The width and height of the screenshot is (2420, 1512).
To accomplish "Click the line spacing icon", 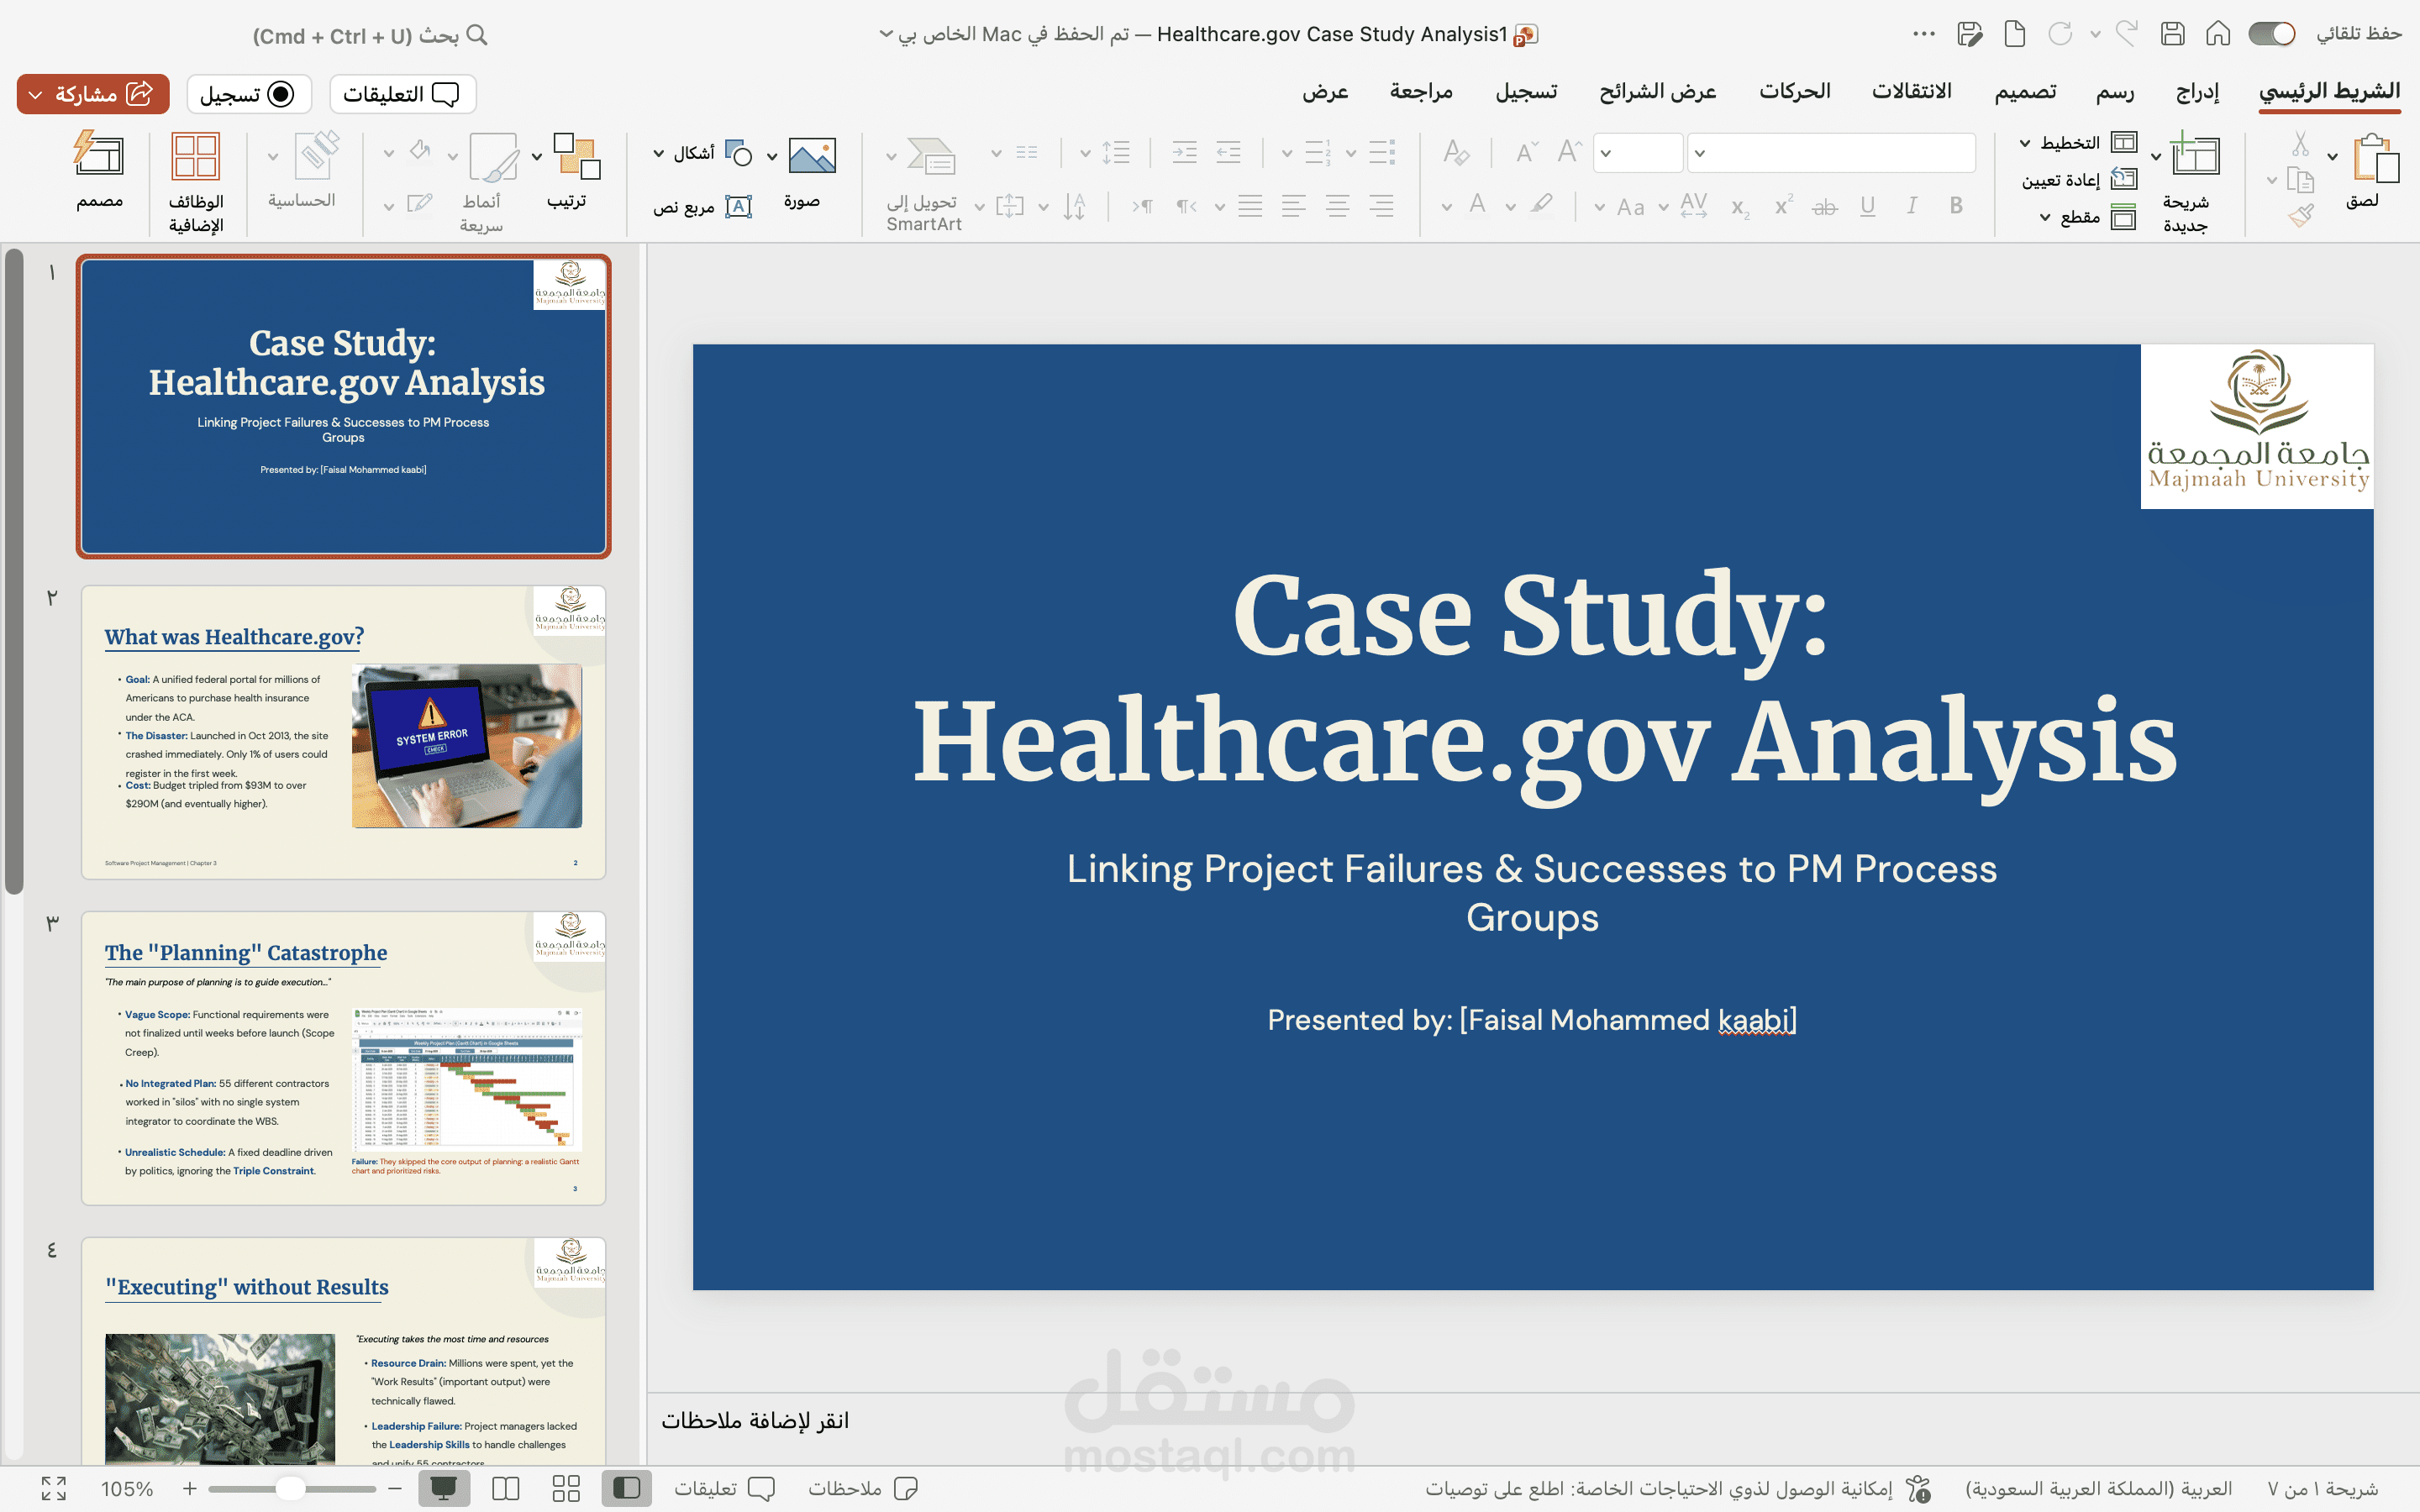I will pos(1115,152).
